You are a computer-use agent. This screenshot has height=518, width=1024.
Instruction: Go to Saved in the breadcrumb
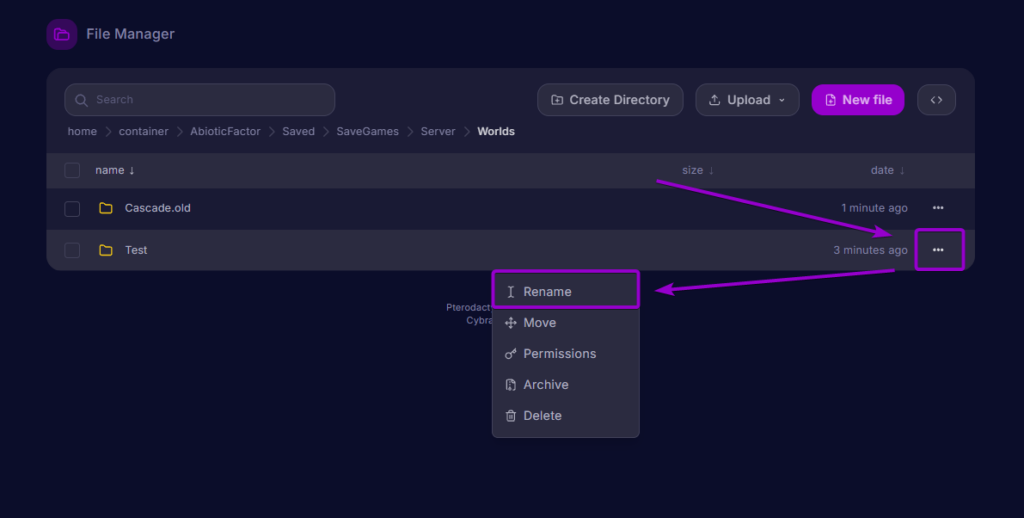click(298, 131)
